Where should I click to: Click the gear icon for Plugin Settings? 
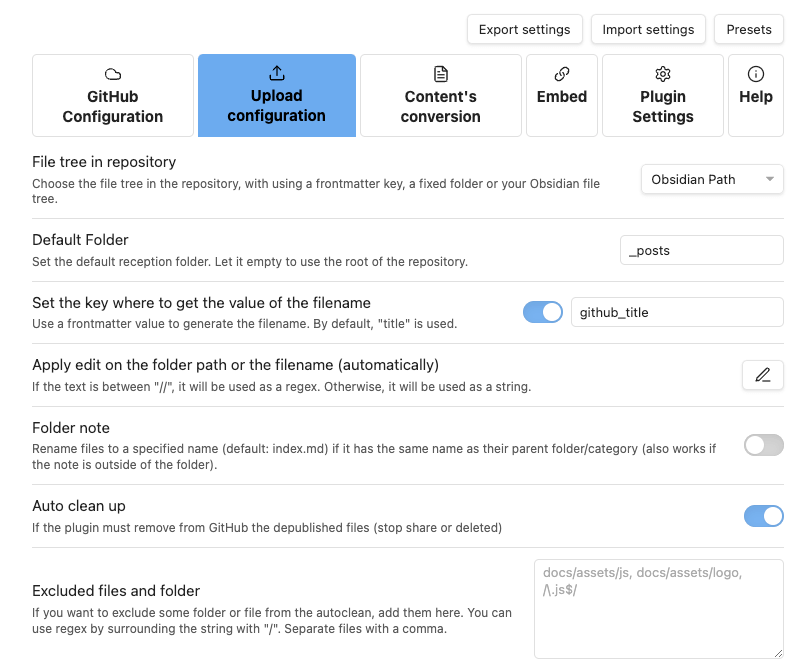click(x=663, y=74)
